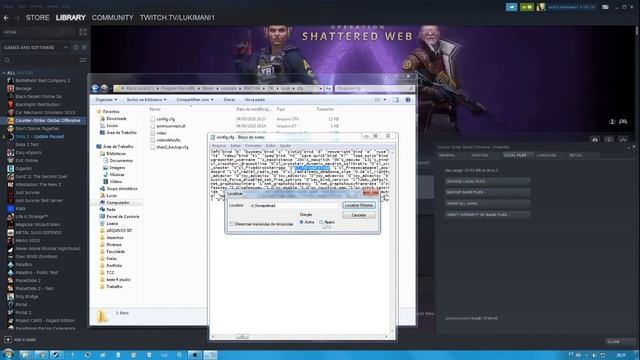
Task: Click the home icon above Properties window
Action: (x=595, y=140)
